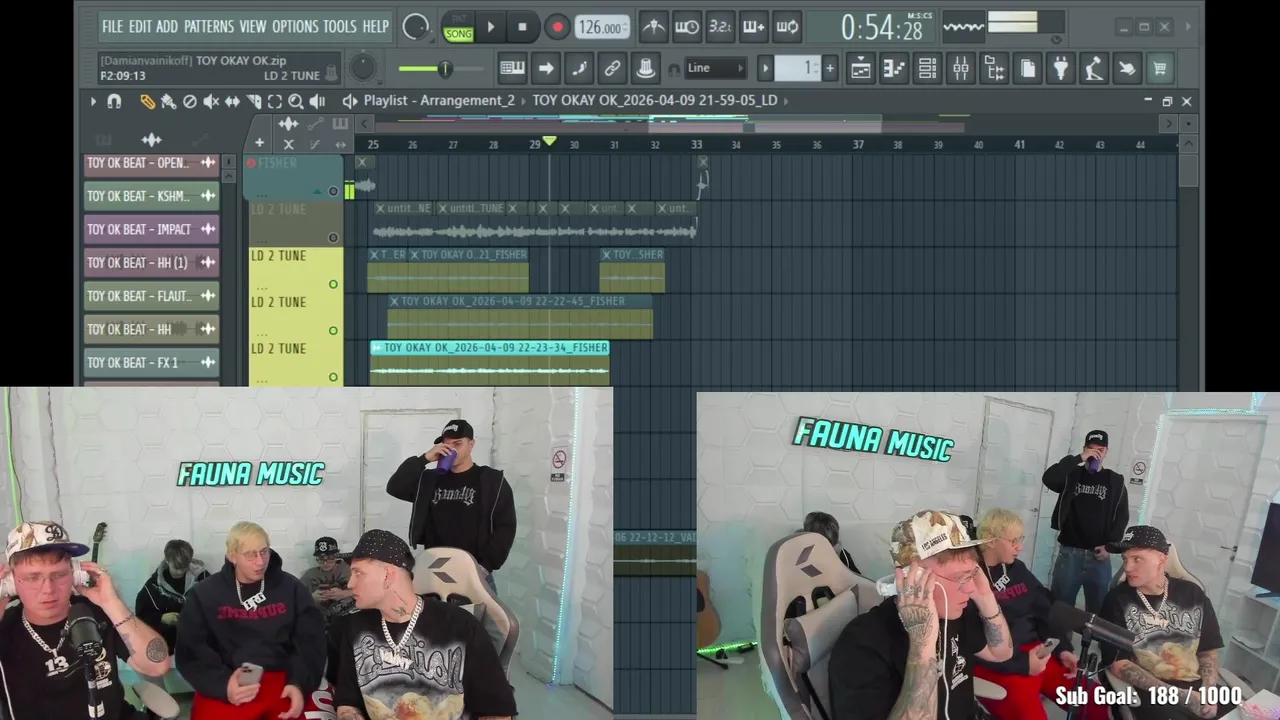1280x720 pixels.
Task: Click the knob-shaped icon beside the link icon
Action: click(645, 68)
